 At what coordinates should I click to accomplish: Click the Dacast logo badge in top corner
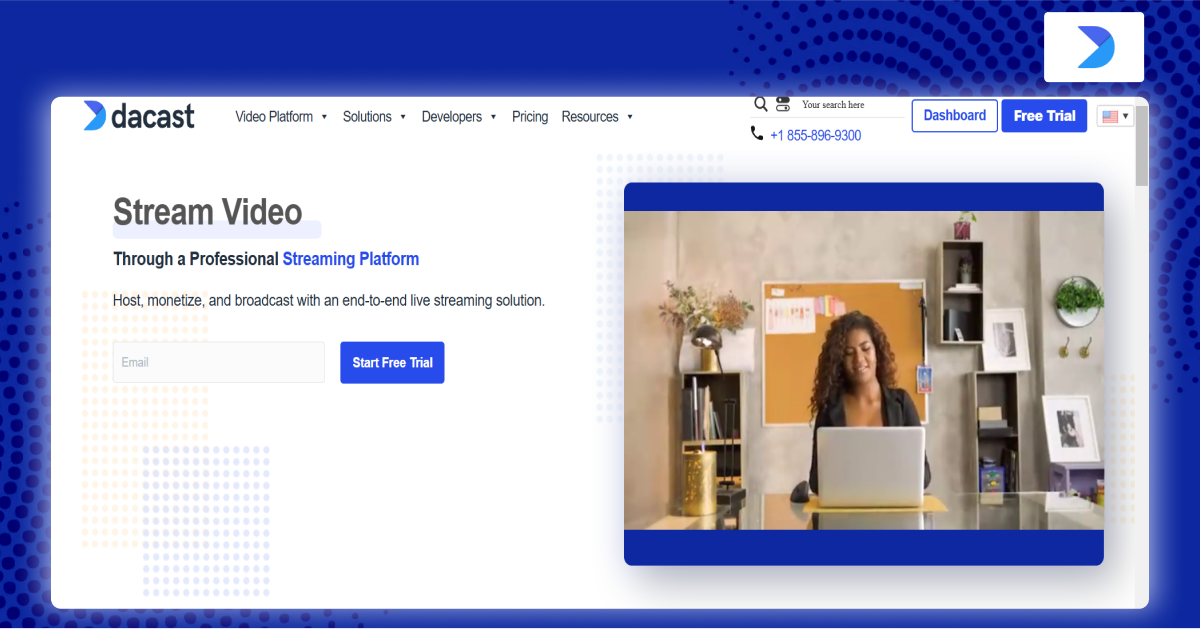1094,47
